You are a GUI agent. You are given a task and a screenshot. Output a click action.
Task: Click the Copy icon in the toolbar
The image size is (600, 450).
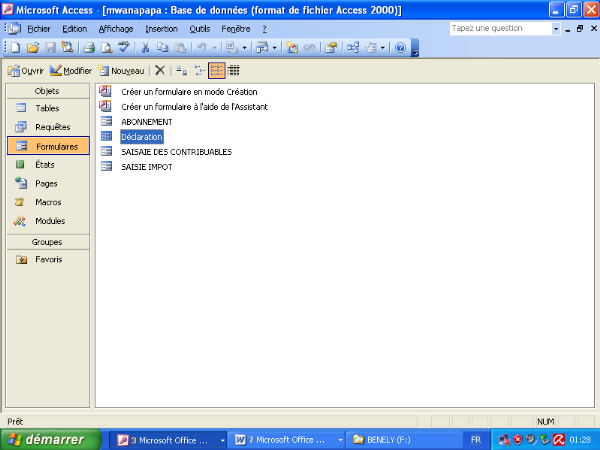pyautogui.click(x=163, y=48)
